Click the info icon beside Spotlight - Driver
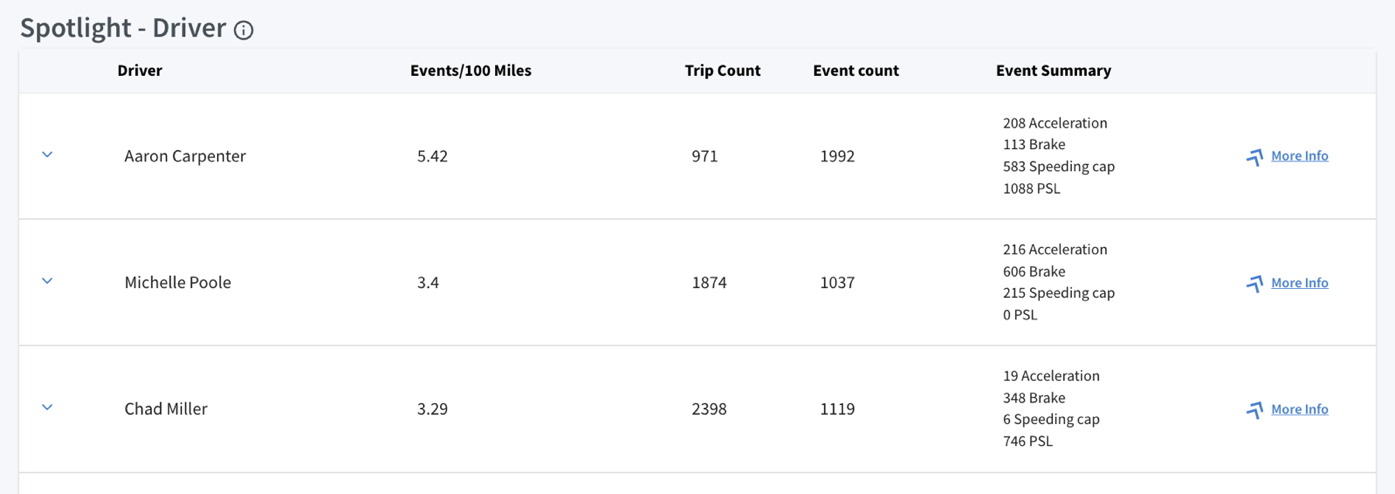 (x=243, y=30)
